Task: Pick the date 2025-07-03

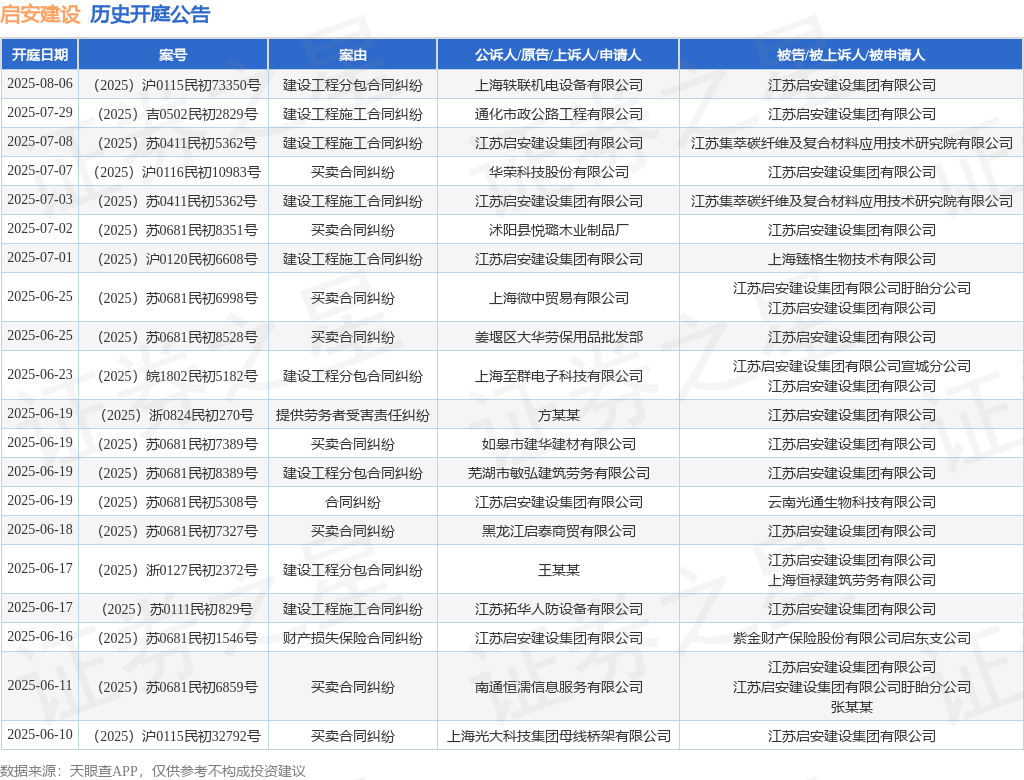Action: pyautogui.click(x=40, y=199)
